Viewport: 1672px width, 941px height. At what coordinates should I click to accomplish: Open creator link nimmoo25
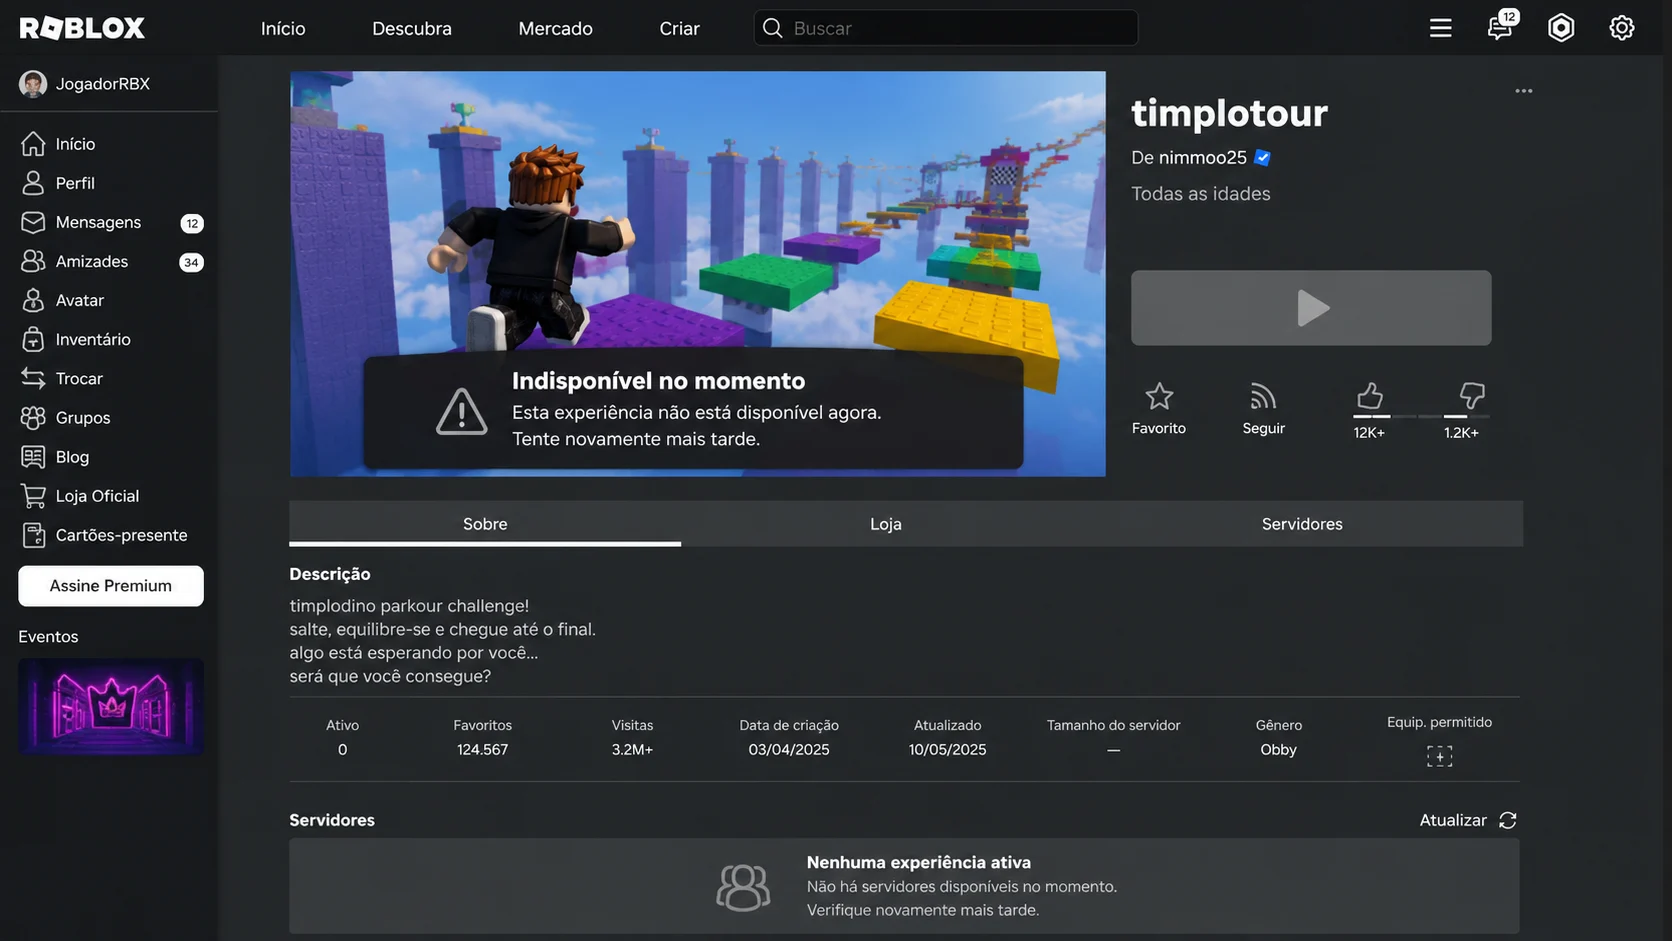(1203, 158)
